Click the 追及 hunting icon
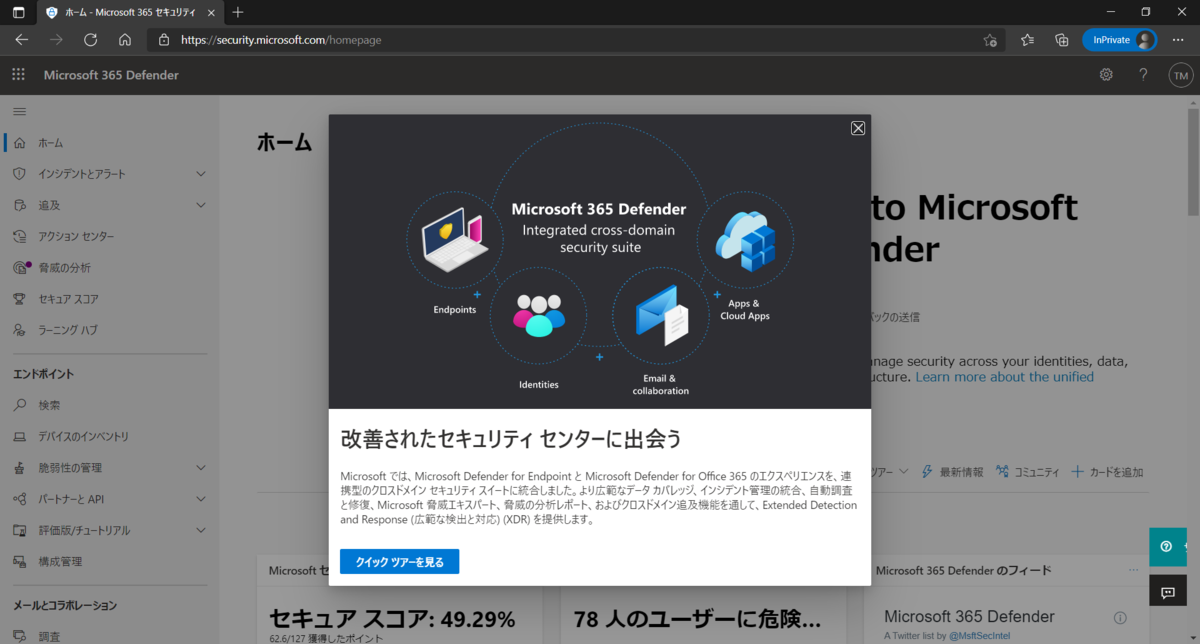This screenshot has height=644, width=1200. pyautogui.click(x=20, y=205)
